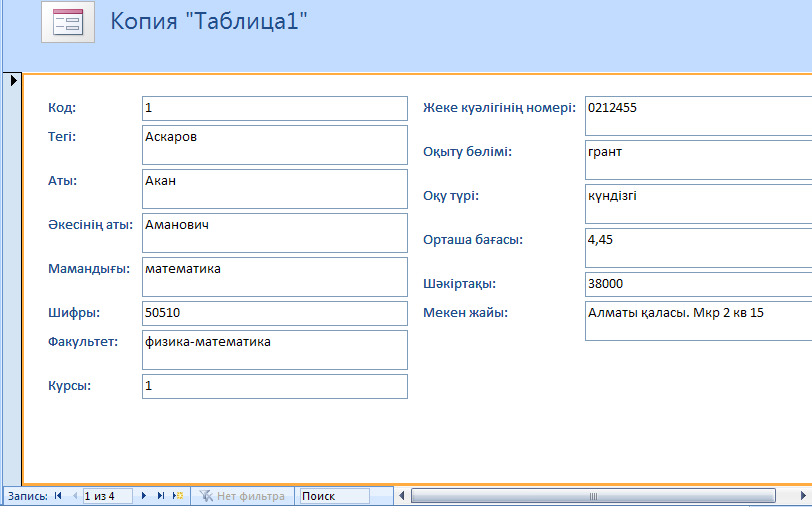The width and height of the screenshot is (812, 507).
Task: Click the 'Оқыту бөлімі:' label
Action: click(467, 152)
